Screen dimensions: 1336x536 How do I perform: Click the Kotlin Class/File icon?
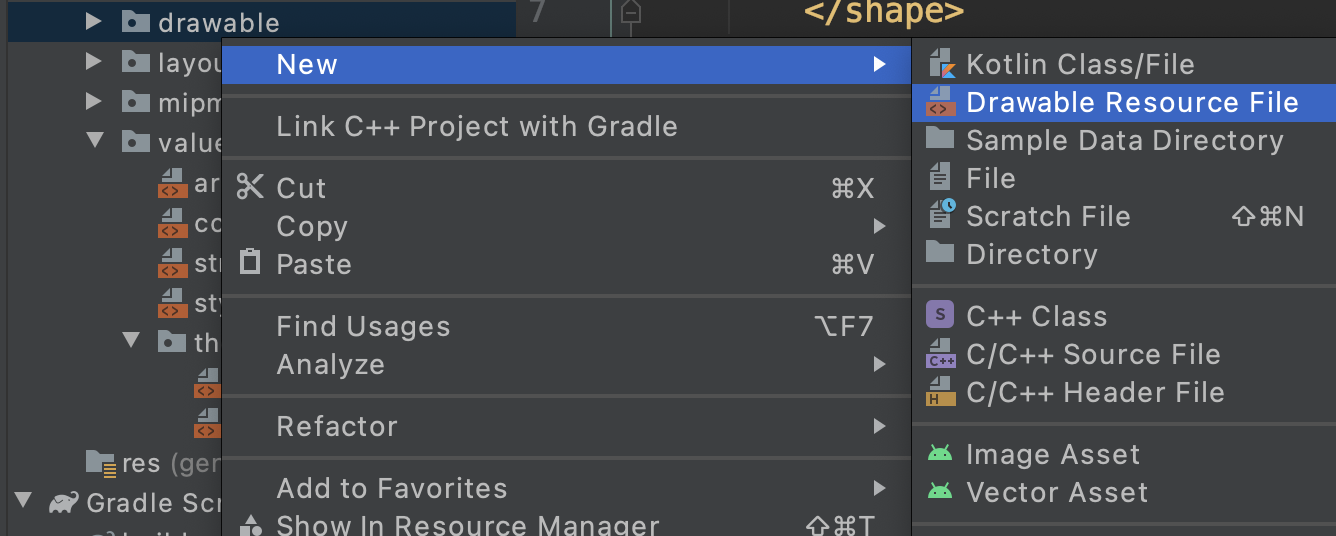coord(941,64)
